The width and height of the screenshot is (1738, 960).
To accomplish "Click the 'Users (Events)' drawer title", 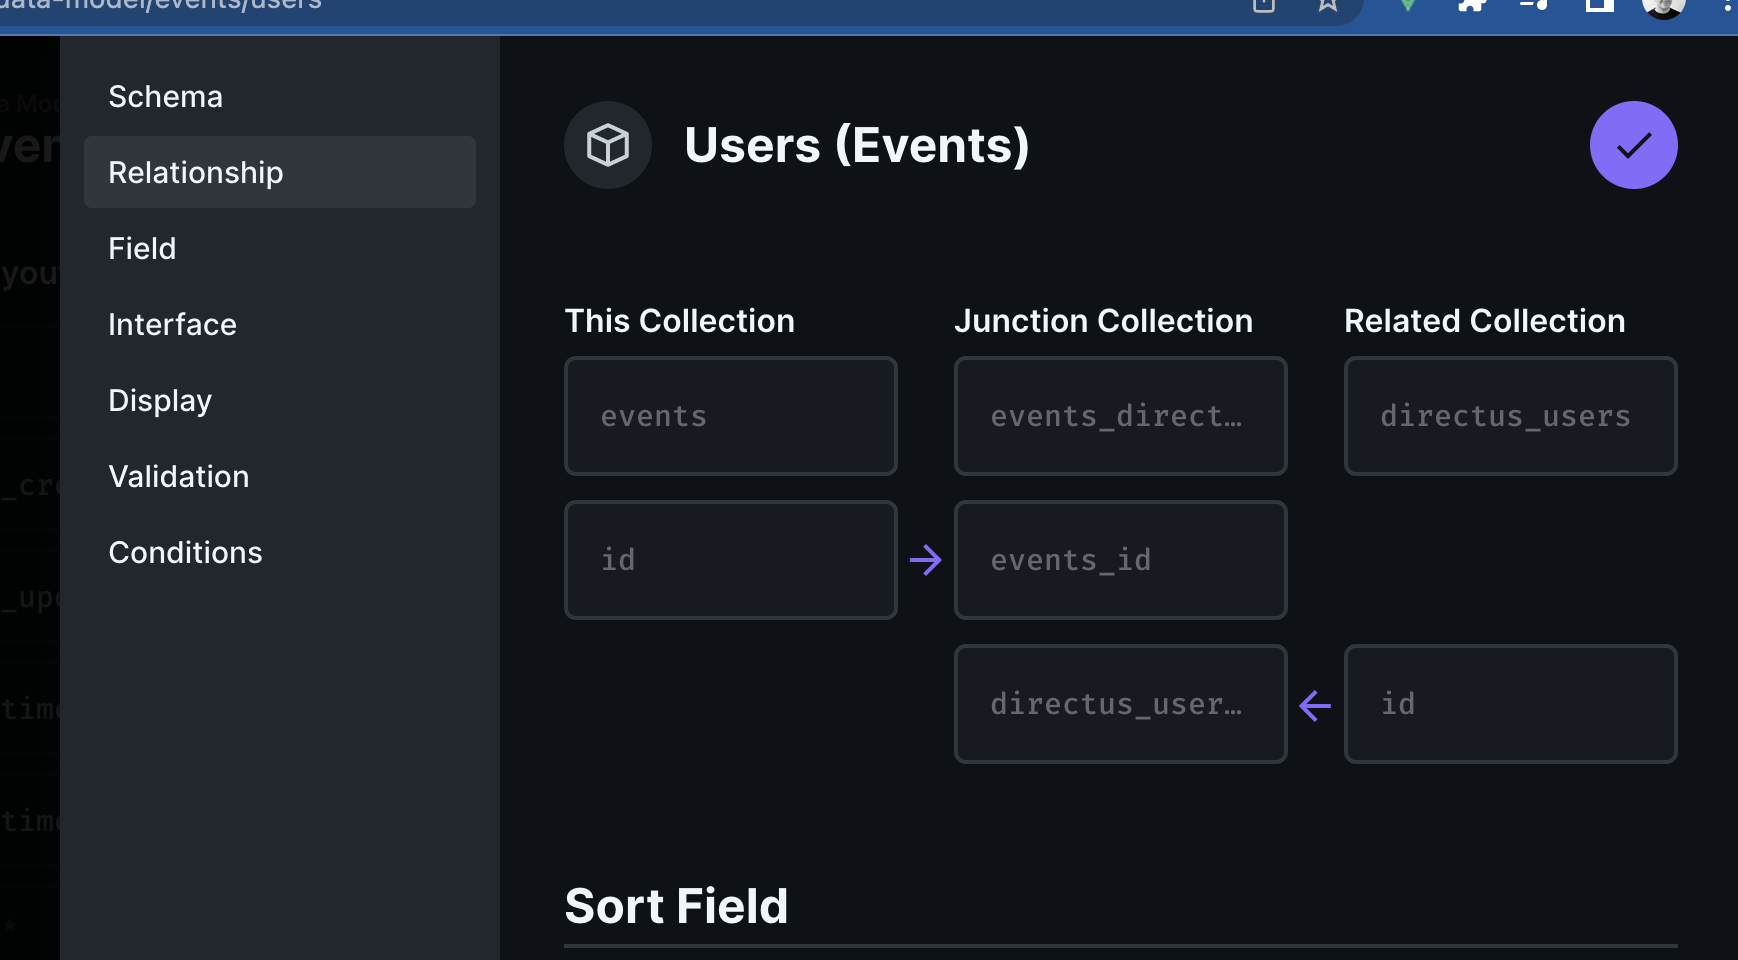I will pos(857,145).
